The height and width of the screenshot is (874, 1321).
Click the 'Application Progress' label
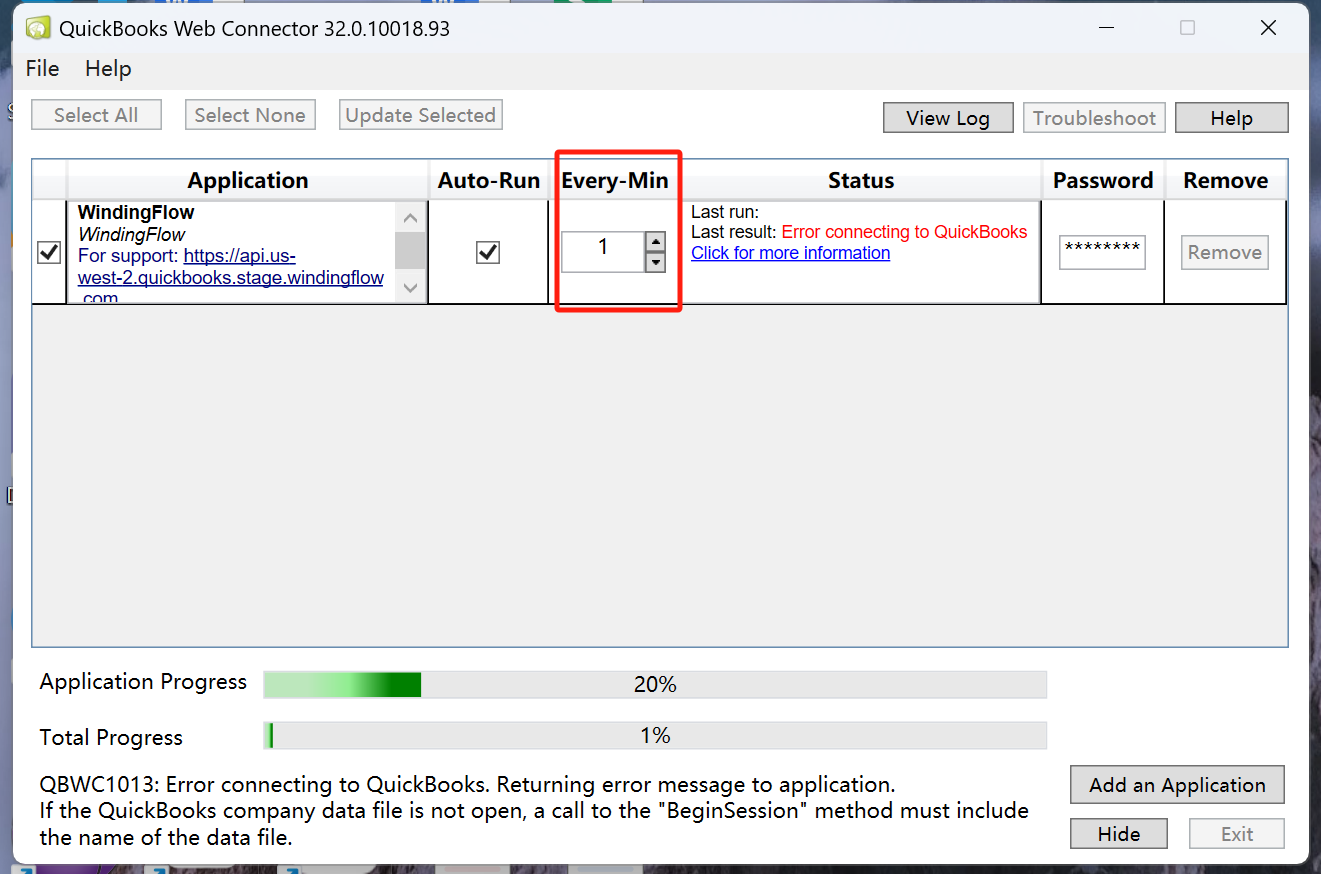tap(143, 682)
